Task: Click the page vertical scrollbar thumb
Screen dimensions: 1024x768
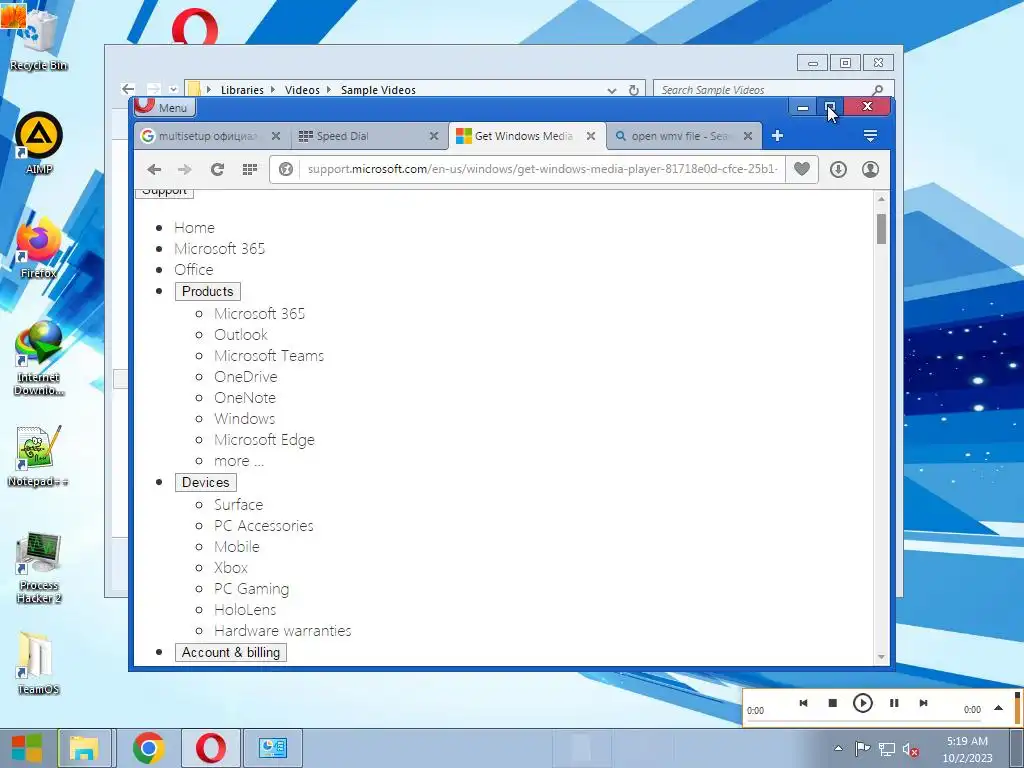Action: pos(881,229)
